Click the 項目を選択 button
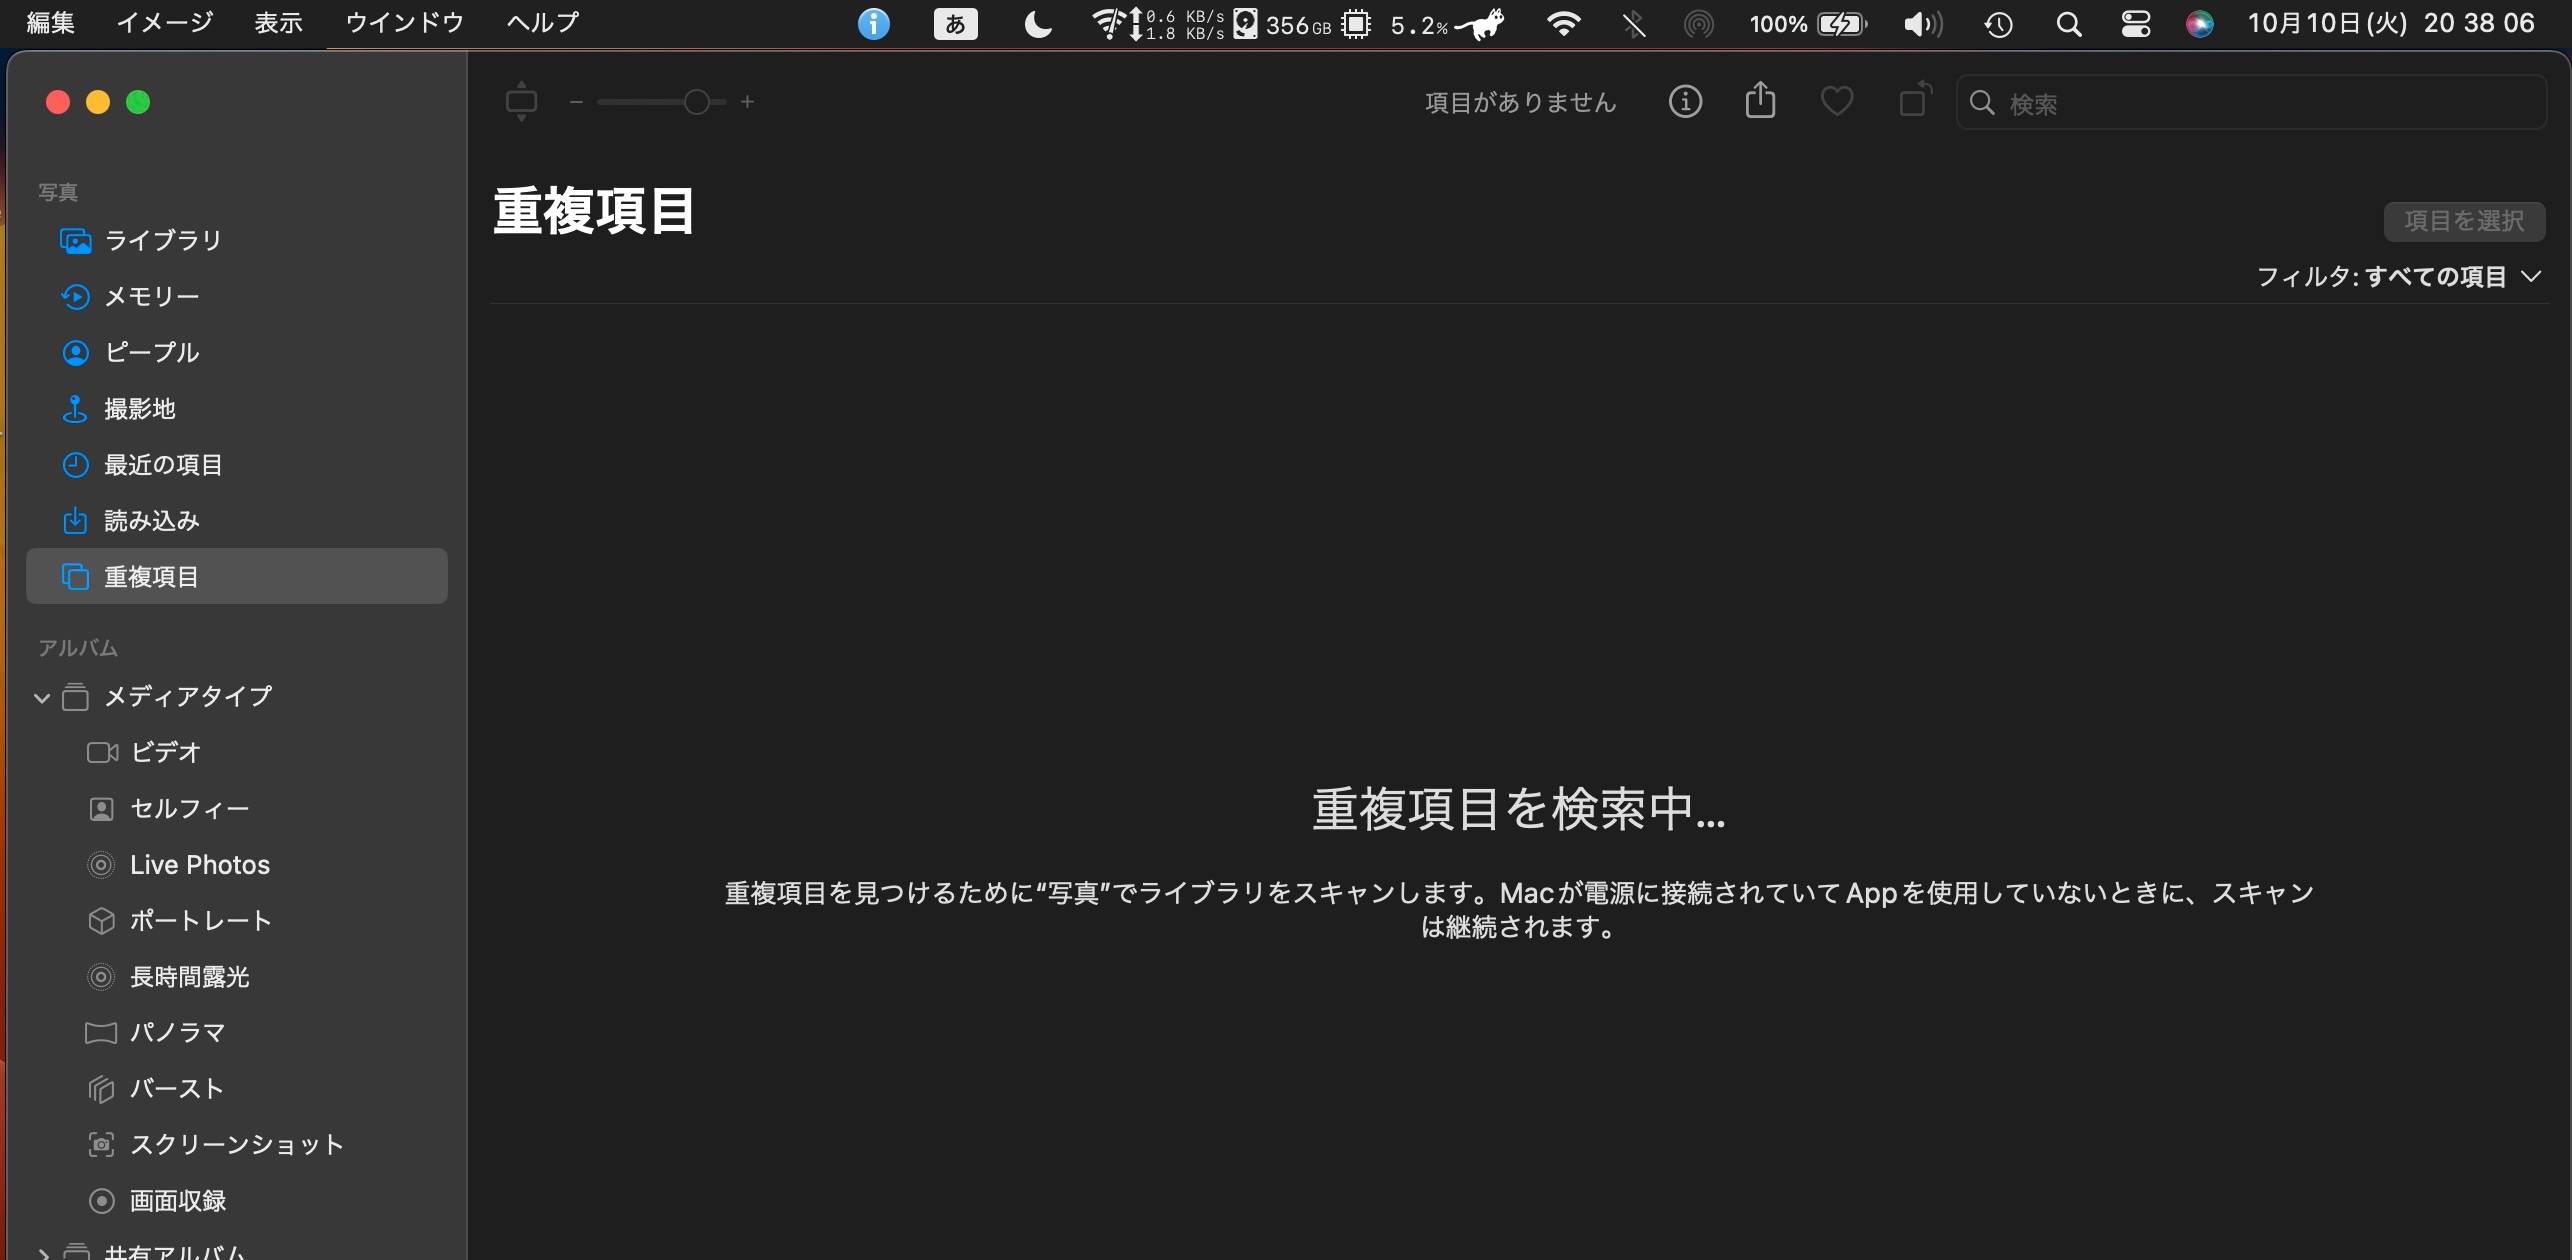 tap(2463, 221)
